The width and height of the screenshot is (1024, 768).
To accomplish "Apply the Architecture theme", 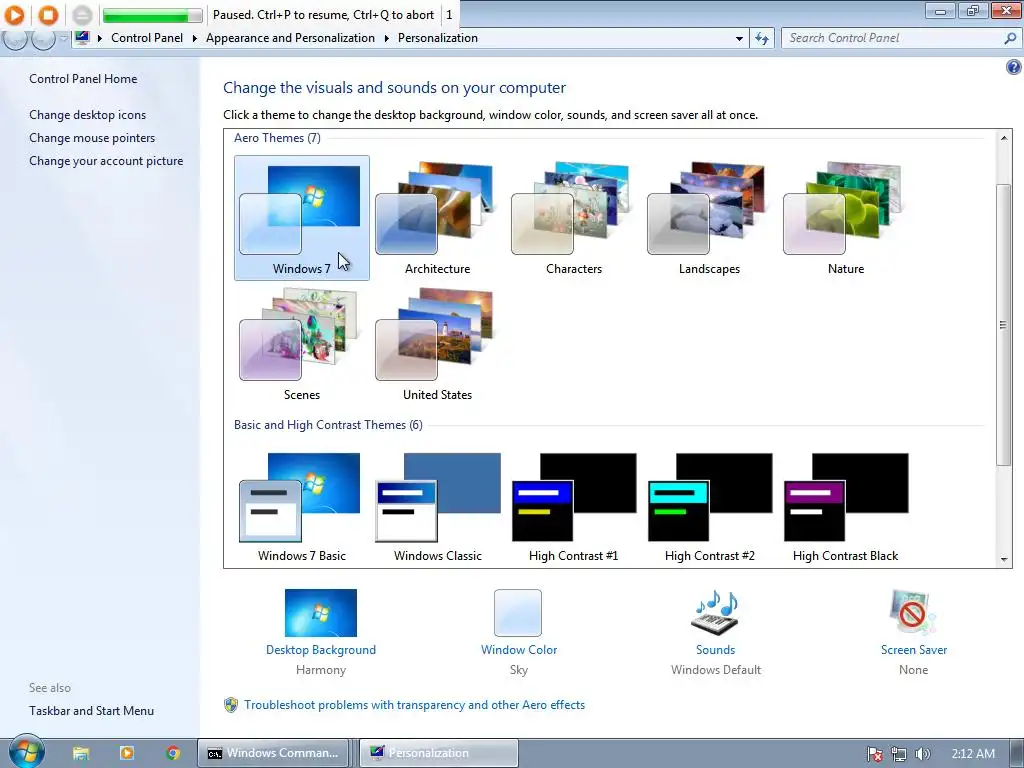I will [x=438, y=218].
